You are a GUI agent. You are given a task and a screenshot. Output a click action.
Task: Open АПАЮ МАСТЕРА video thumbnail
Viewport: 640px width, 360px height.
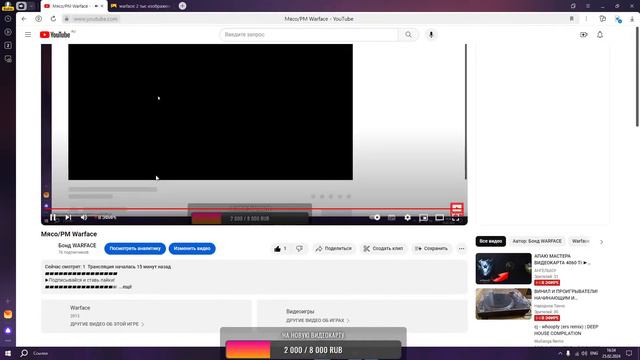(x=503, y=269)
